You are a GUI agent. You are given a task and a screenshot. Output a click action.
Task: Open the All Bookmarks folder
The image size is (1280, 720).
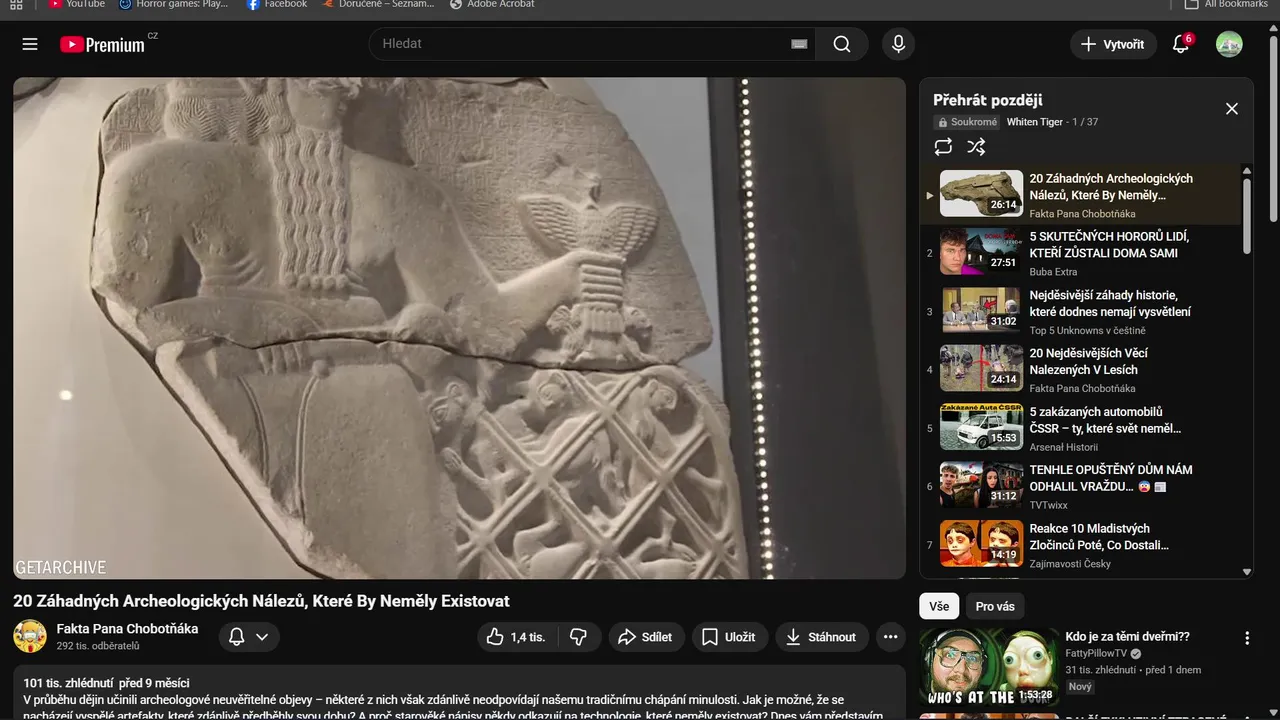tap(1226, 4)
